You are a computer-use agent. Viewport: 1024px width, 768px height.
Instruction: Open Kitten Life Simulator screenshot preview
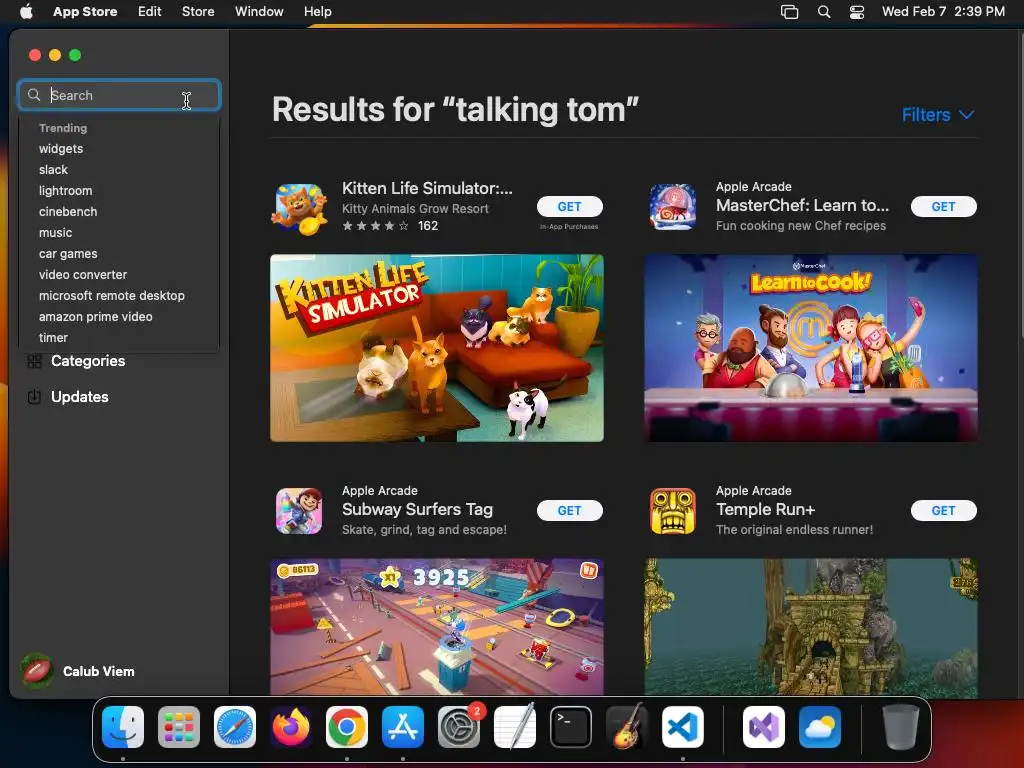(437, 348)
